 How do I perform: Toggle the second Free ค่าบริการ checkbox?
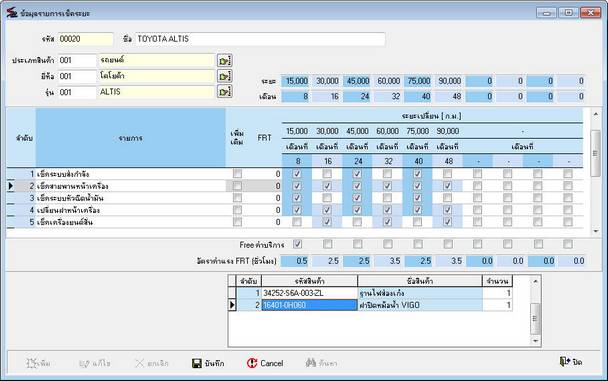(328, 244)
